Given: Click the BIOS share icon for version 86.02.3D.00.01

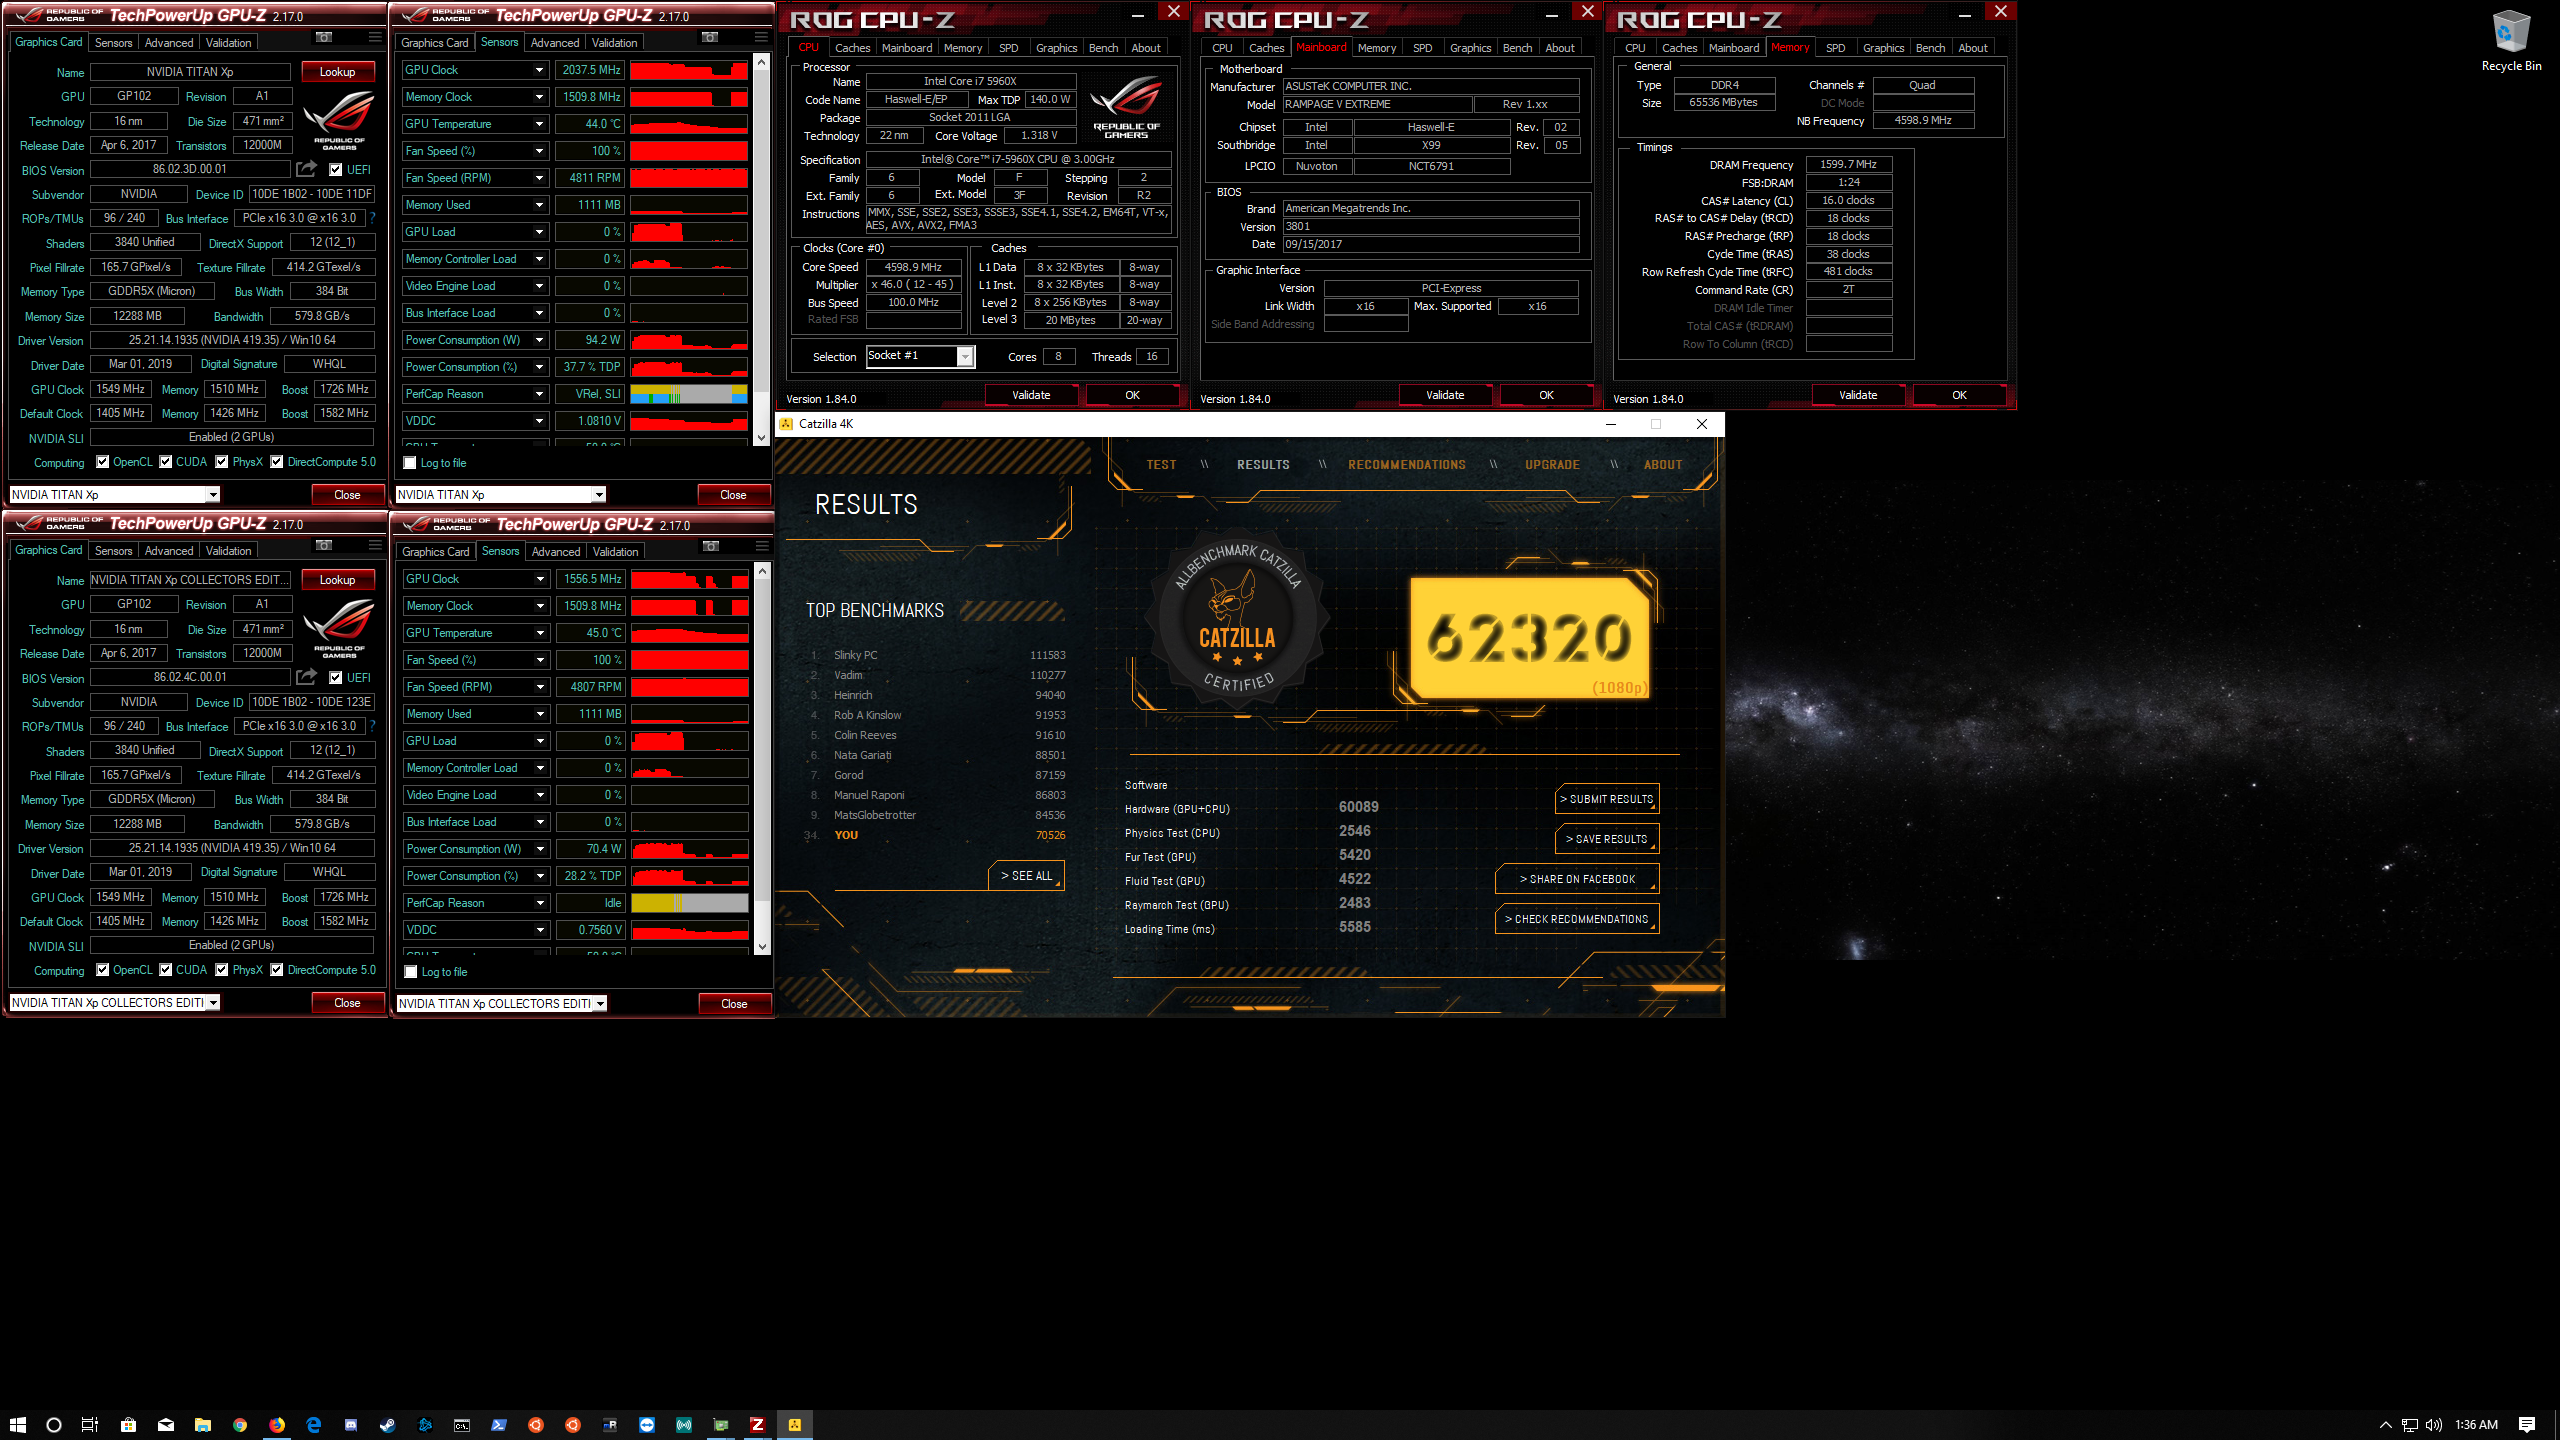Looking at the screenshot, I should pos(307,169).
